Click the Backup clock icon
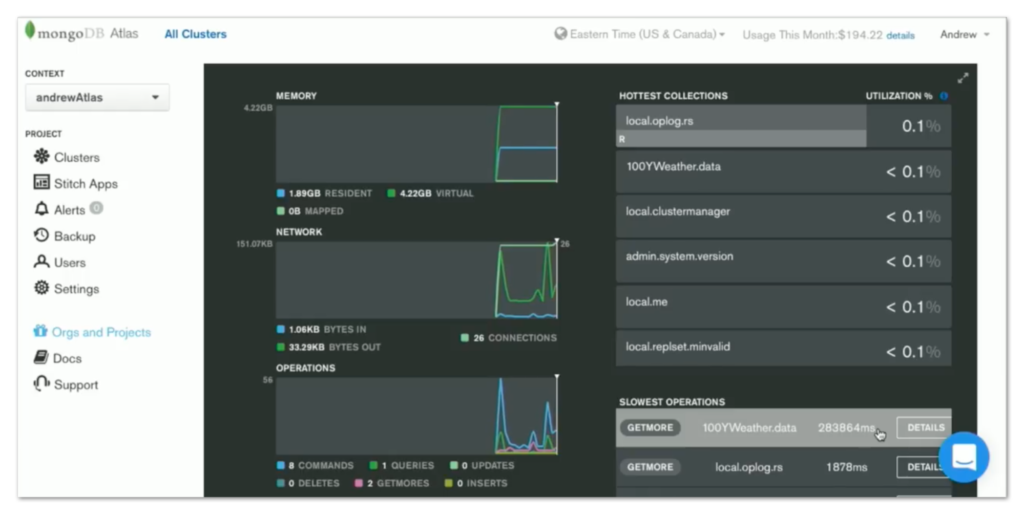 pos(42,235)
